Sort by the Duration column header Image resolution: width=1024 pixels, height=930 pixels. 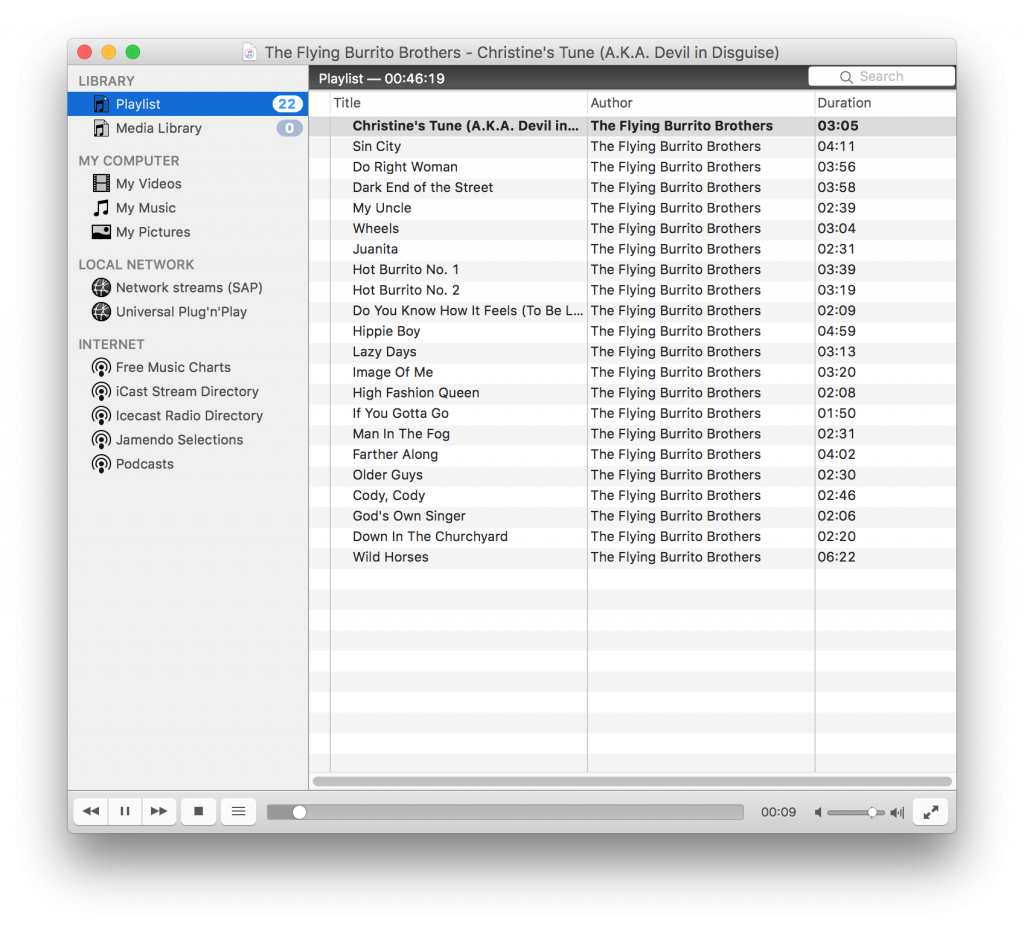886,103
